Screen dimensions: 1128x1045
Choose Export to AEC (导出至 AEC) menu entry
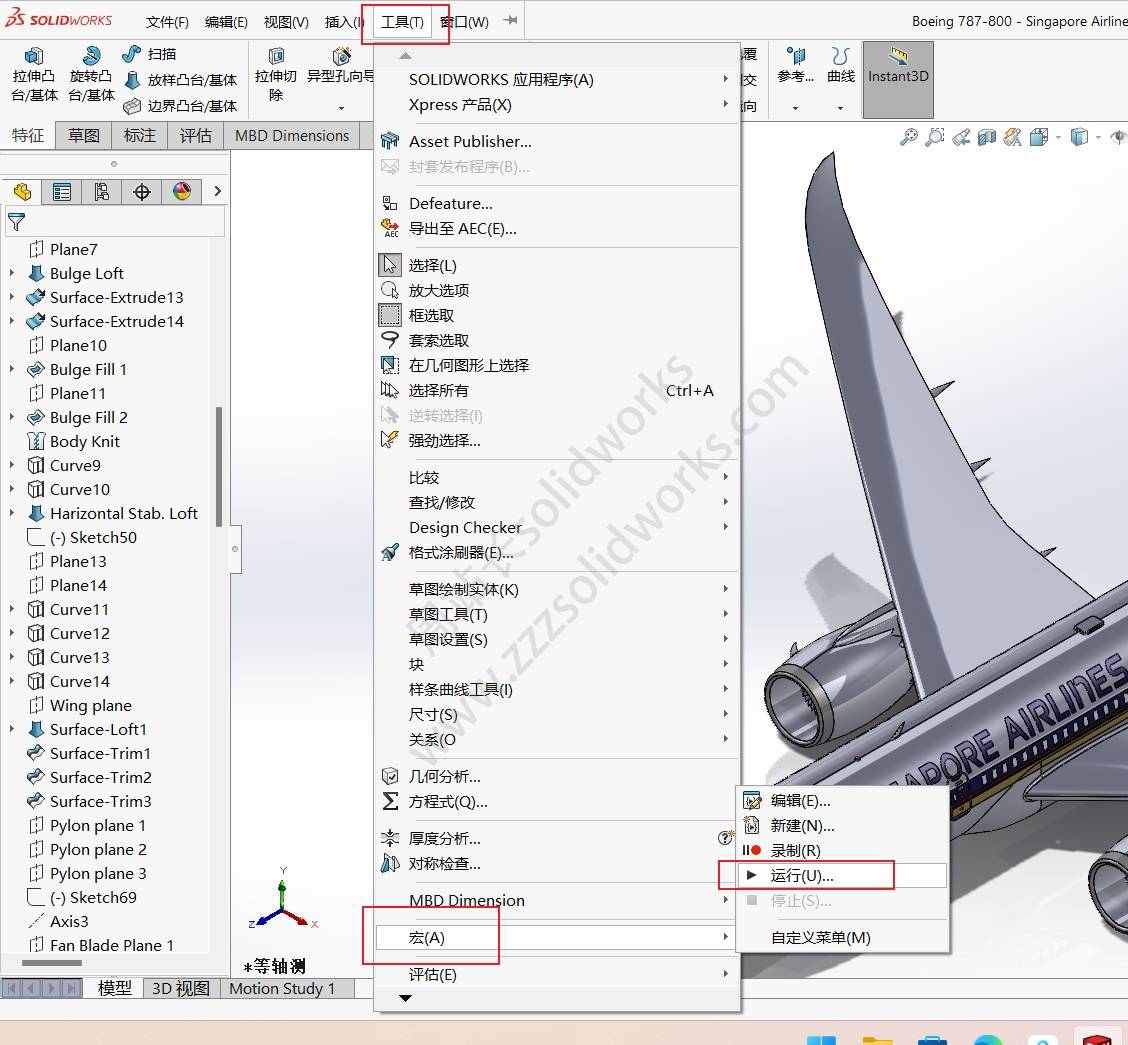[558, 229]
